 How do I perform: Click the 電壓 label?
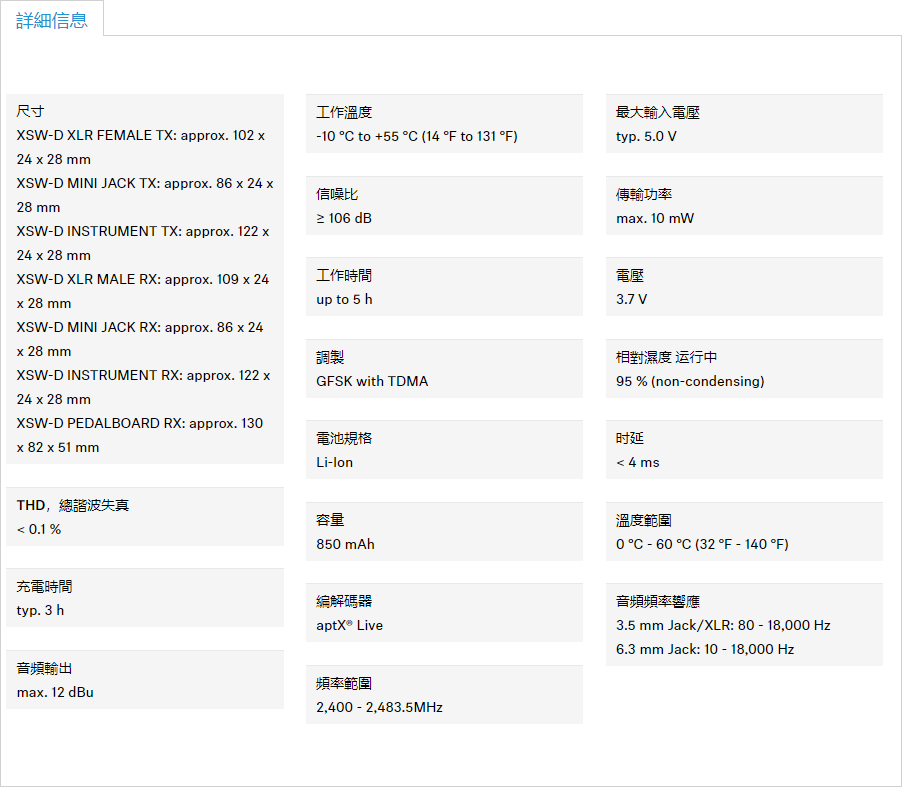630,276
